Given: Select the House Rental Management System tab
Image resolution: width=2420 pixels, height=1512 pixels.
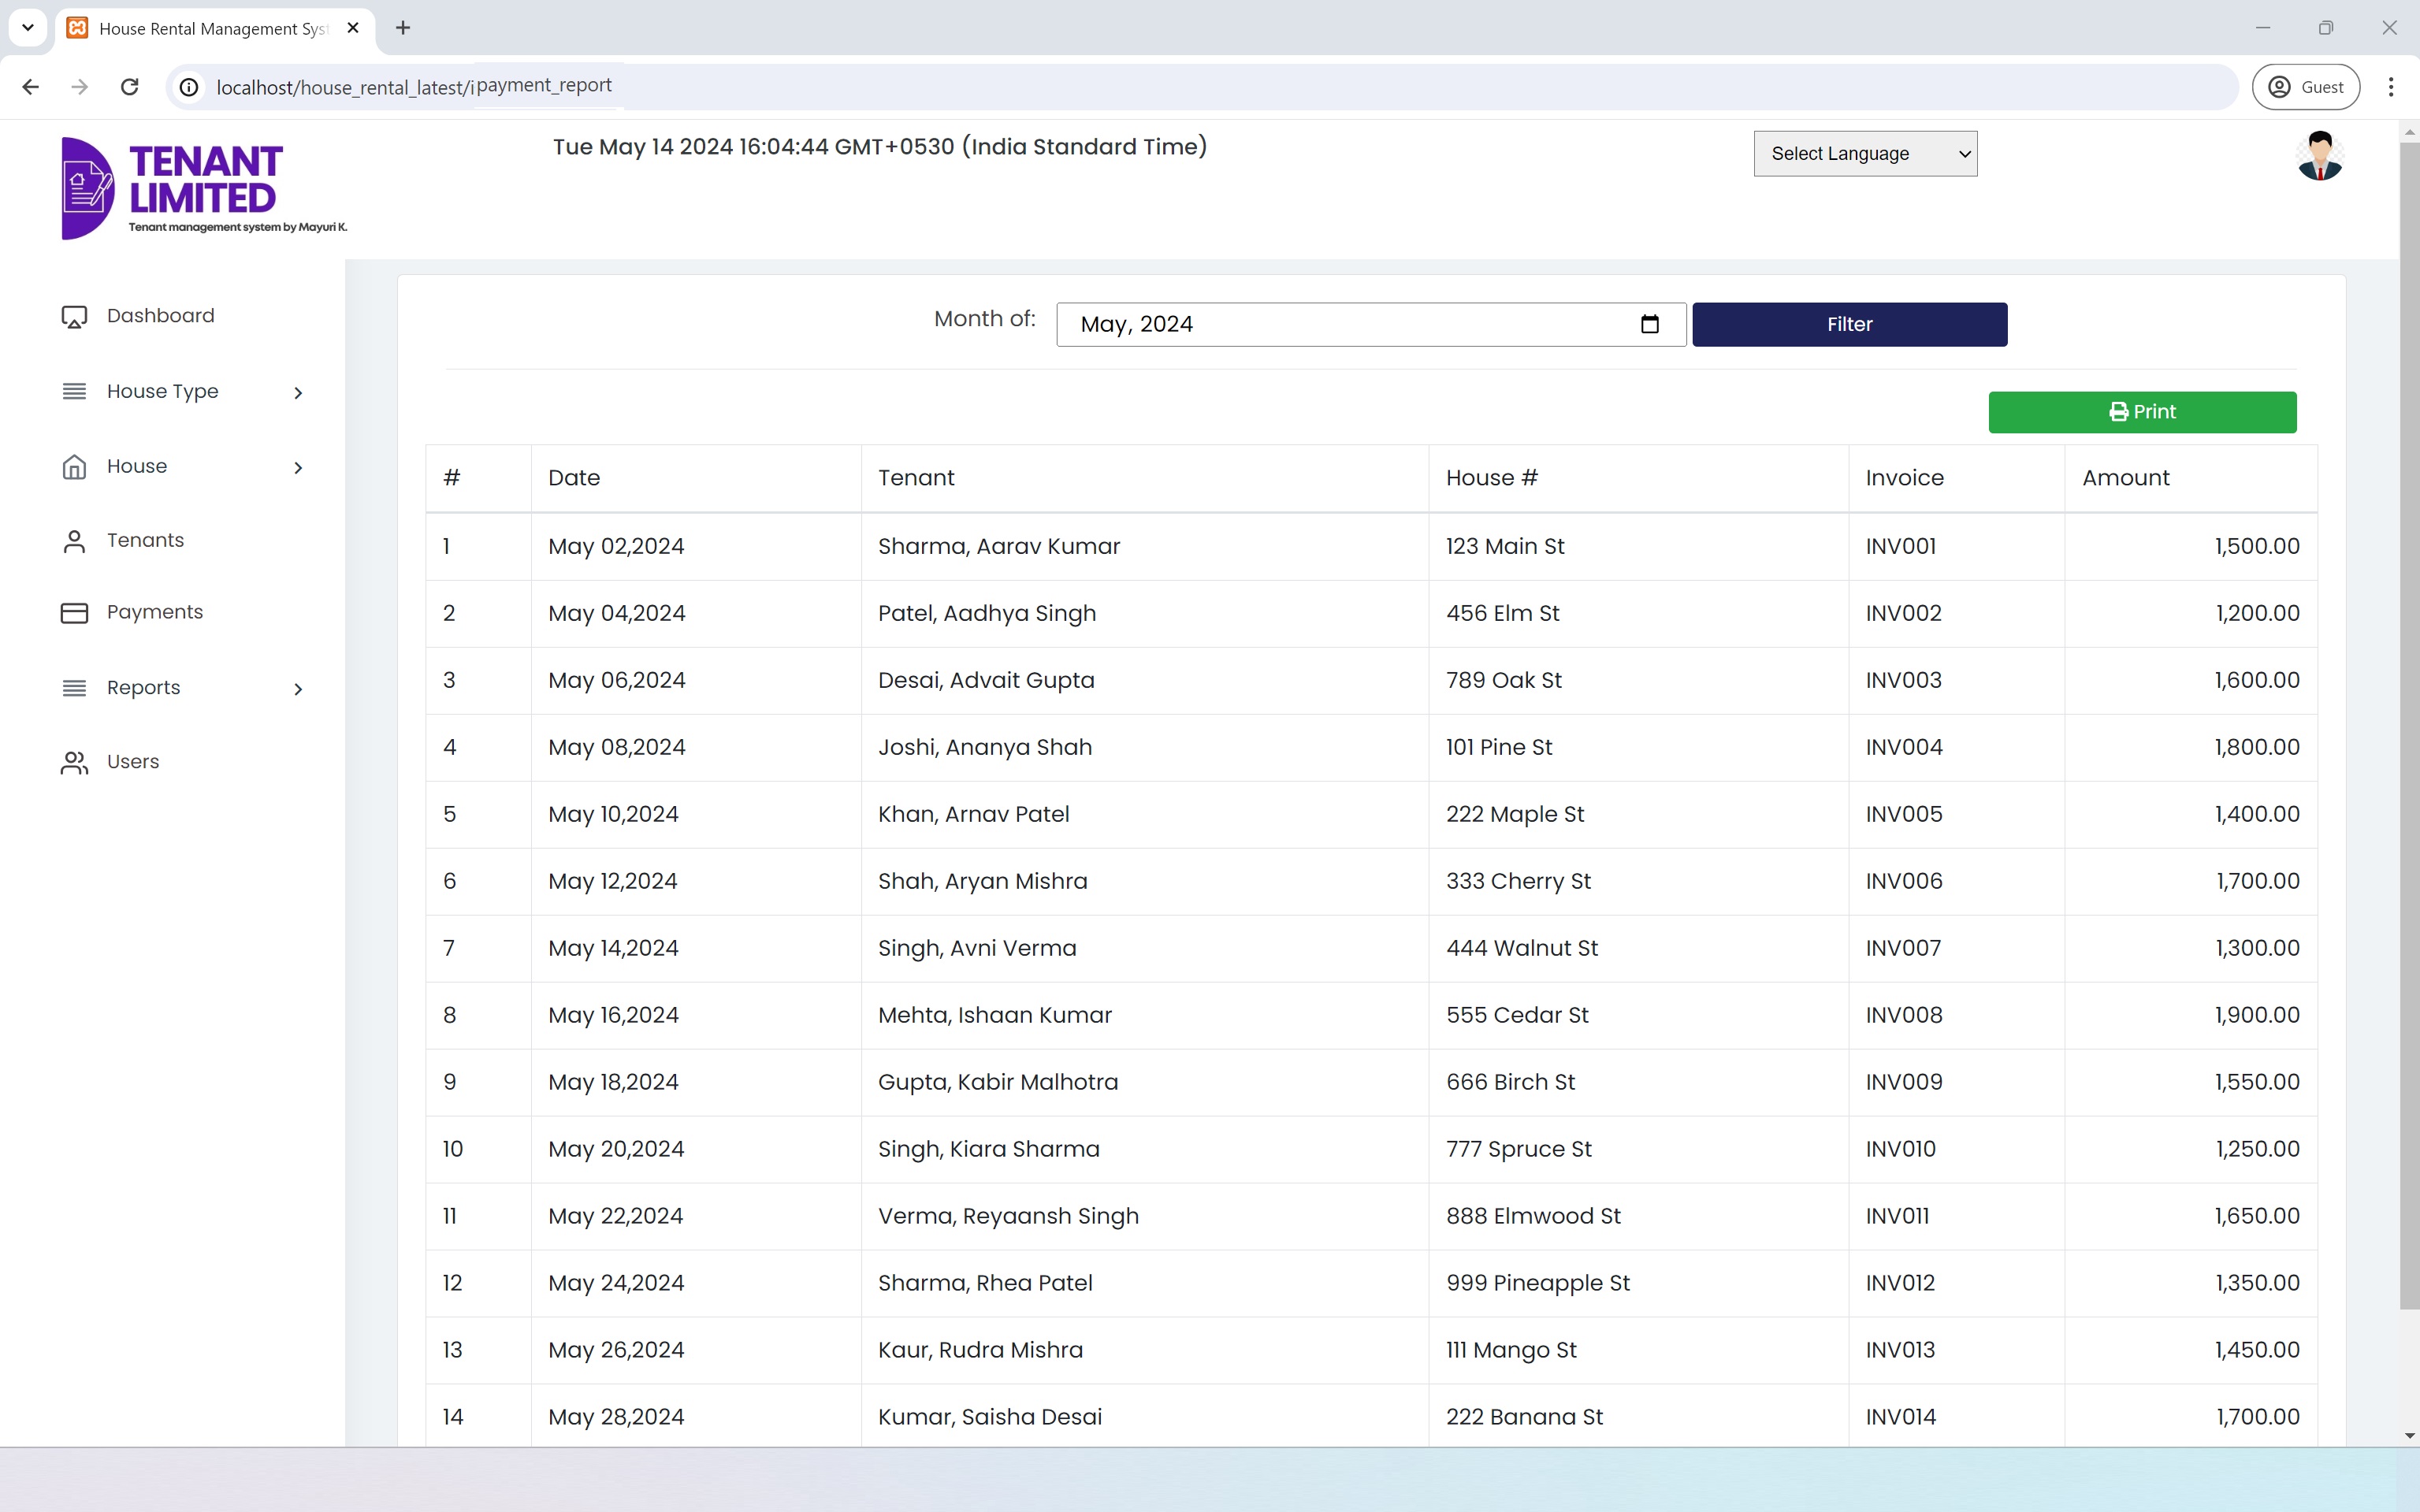Looking at the screenshot, I should coord(215,29).
